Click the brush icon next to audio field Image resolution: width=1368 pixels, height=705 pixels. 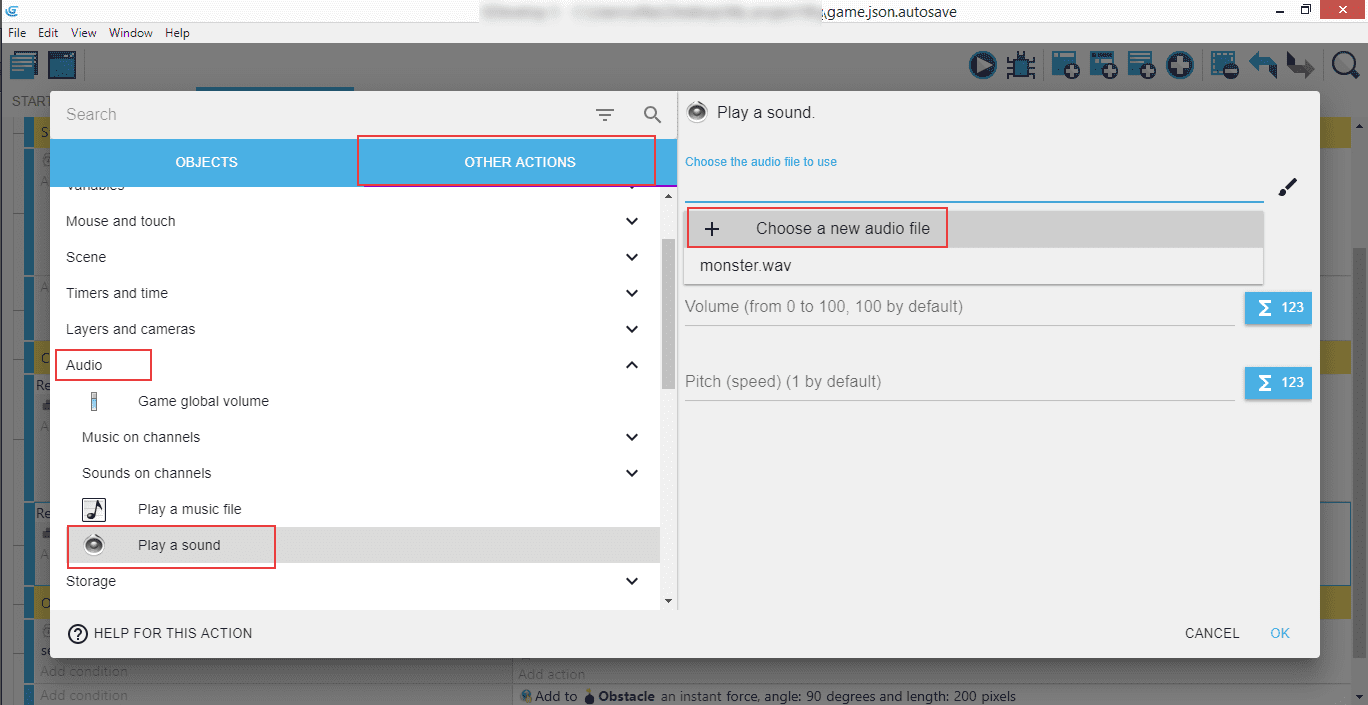pos(1288,187)
